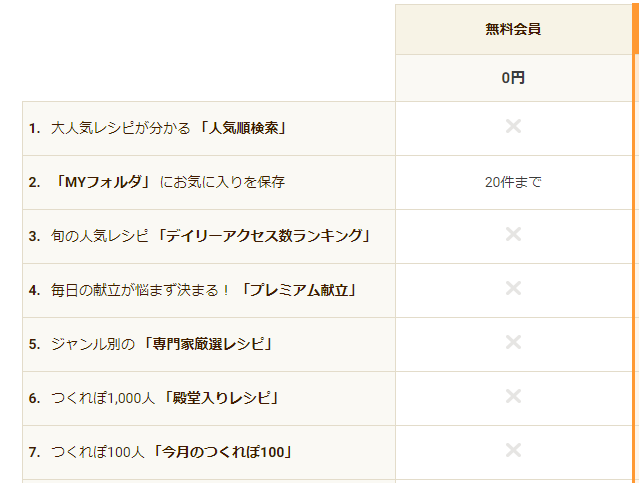Open the 「専門家厳選レシピ」 feature text
Screen dimensions: 639x483
[x=209, y=344]
